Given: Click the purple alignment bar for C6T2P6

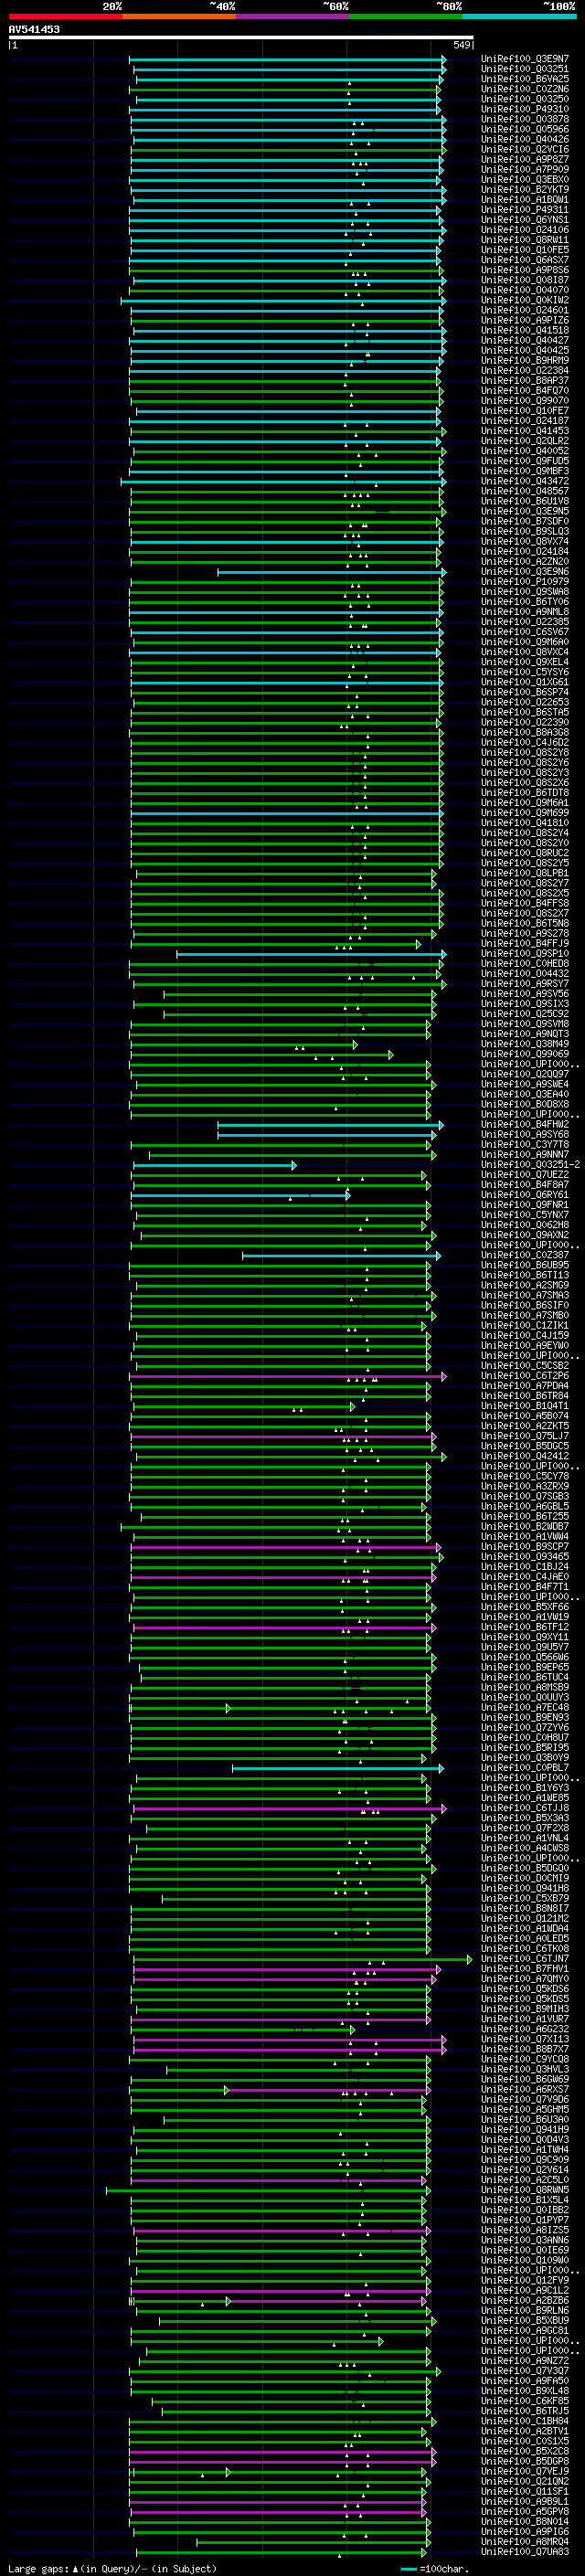Looking at the screenshot, I should click(x=288, y=1377).
